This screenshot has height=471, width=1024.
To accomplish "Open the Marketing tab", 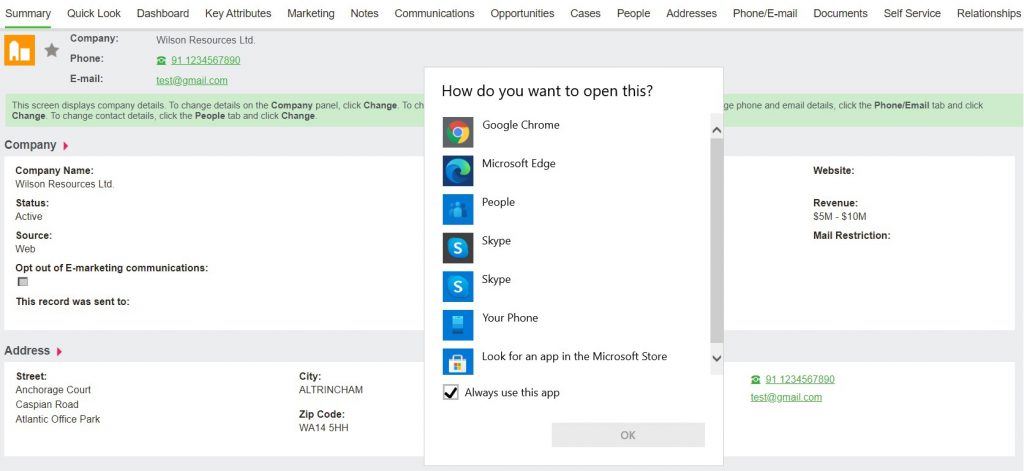I will 311,13.
